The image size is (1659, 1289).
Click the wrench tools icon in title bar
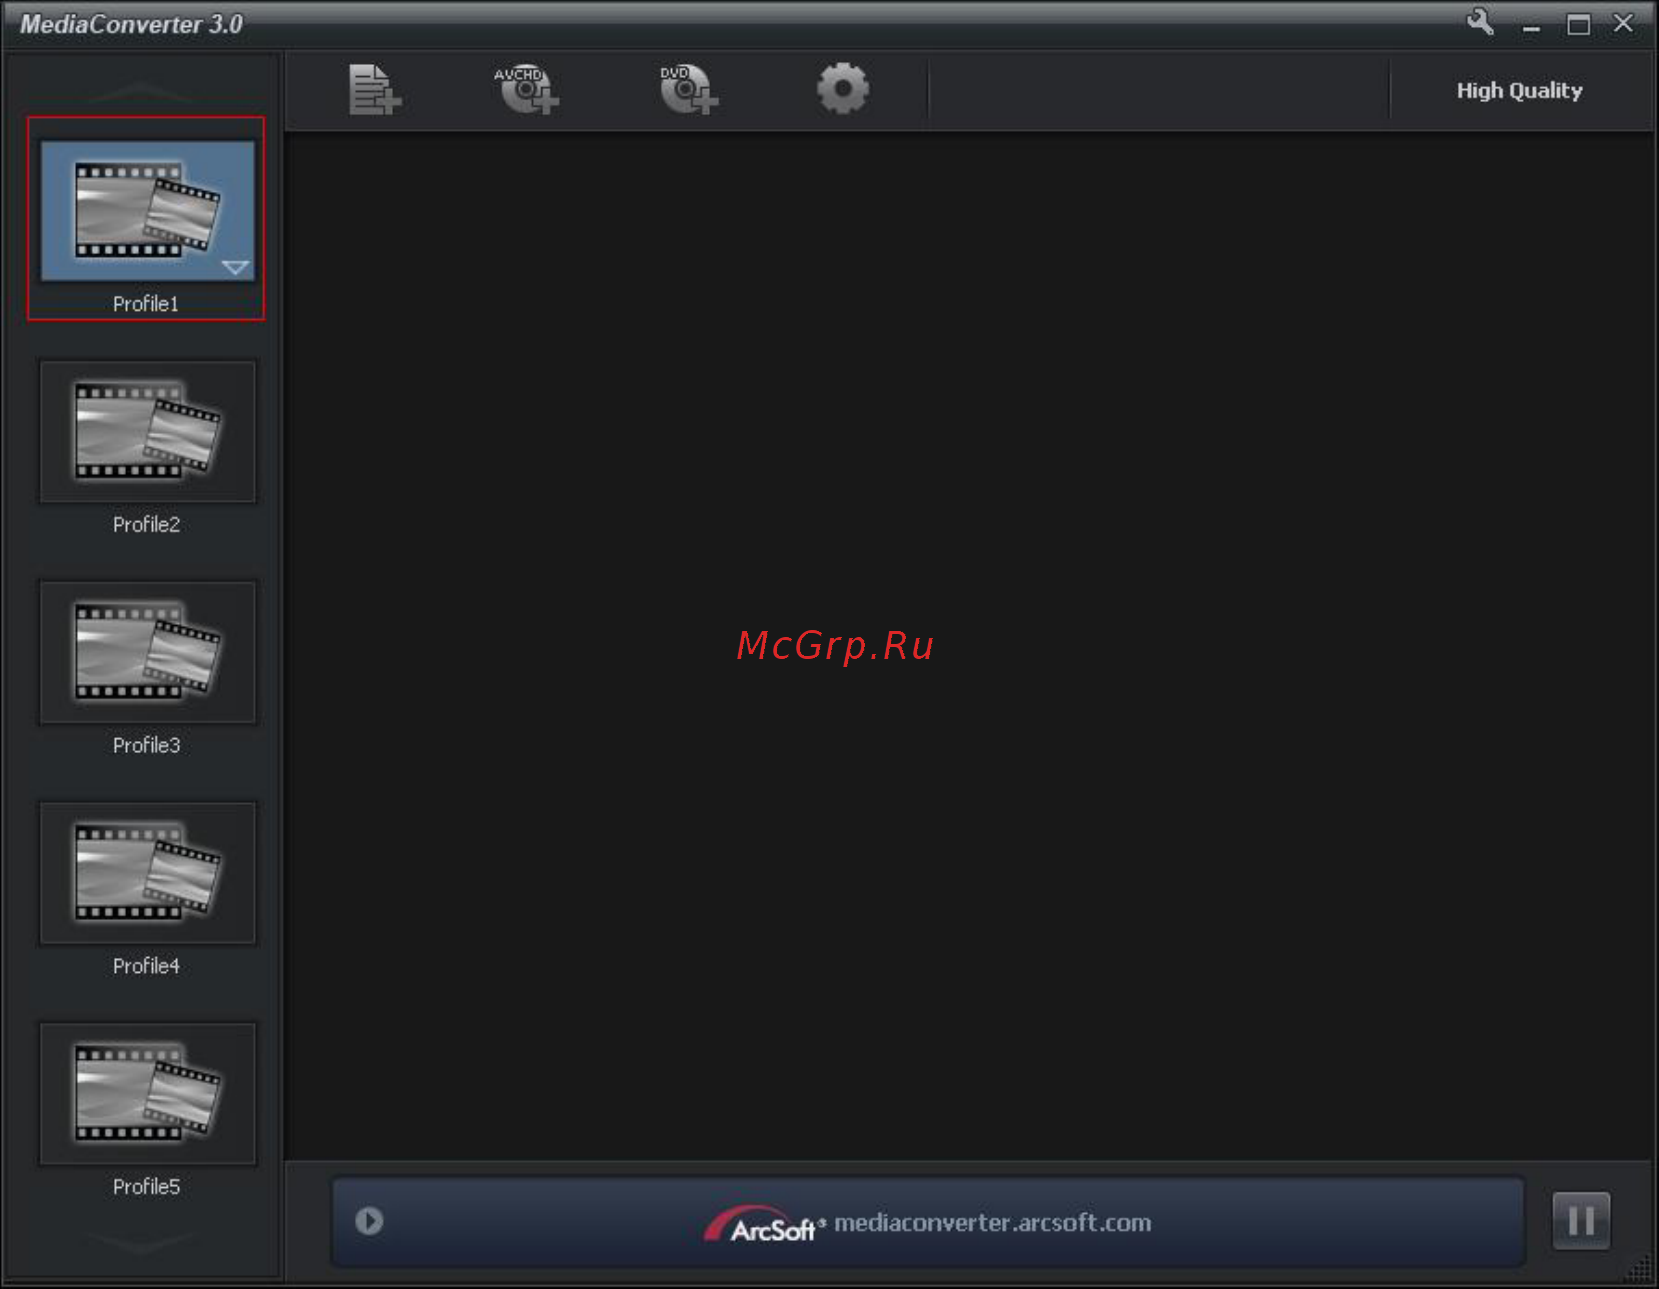tap(1481, 22)
